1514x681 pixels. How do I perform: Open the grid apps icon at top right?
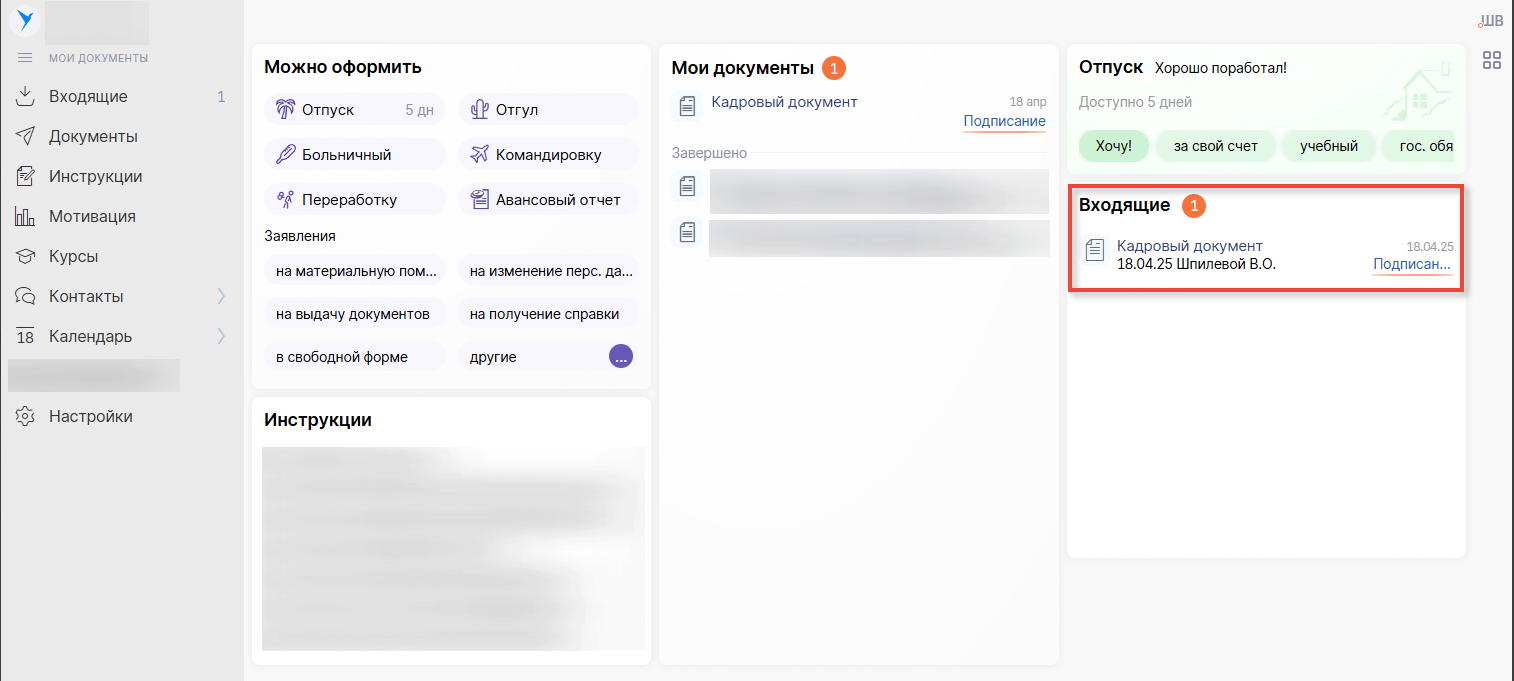(1491, 60)
